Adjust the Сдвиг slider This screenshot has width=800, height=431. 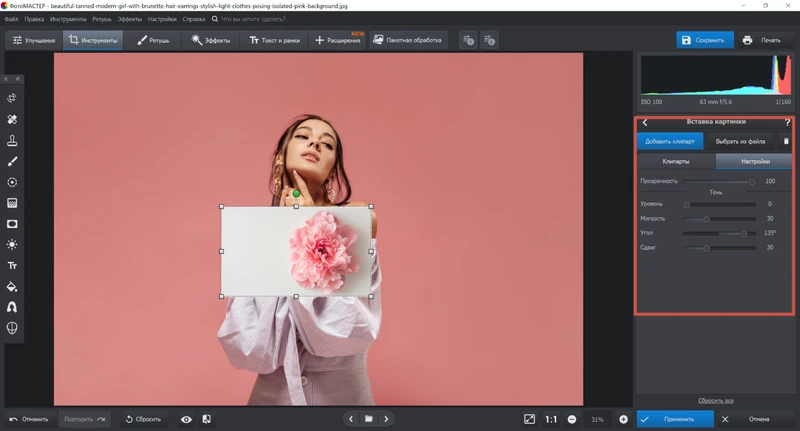[719, 248]
